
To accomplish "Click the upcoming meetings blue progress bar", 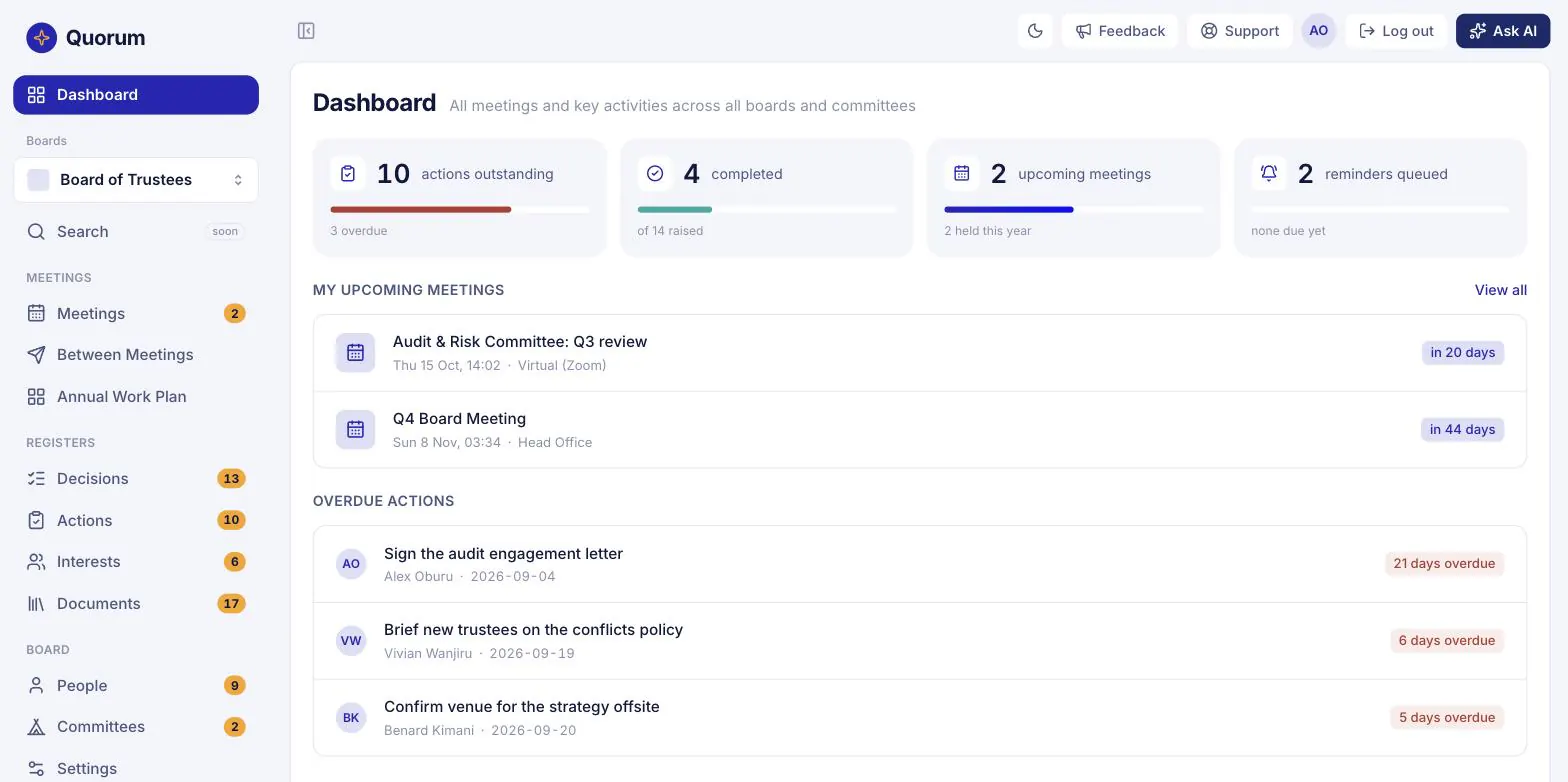I will tap(1009, 210).
